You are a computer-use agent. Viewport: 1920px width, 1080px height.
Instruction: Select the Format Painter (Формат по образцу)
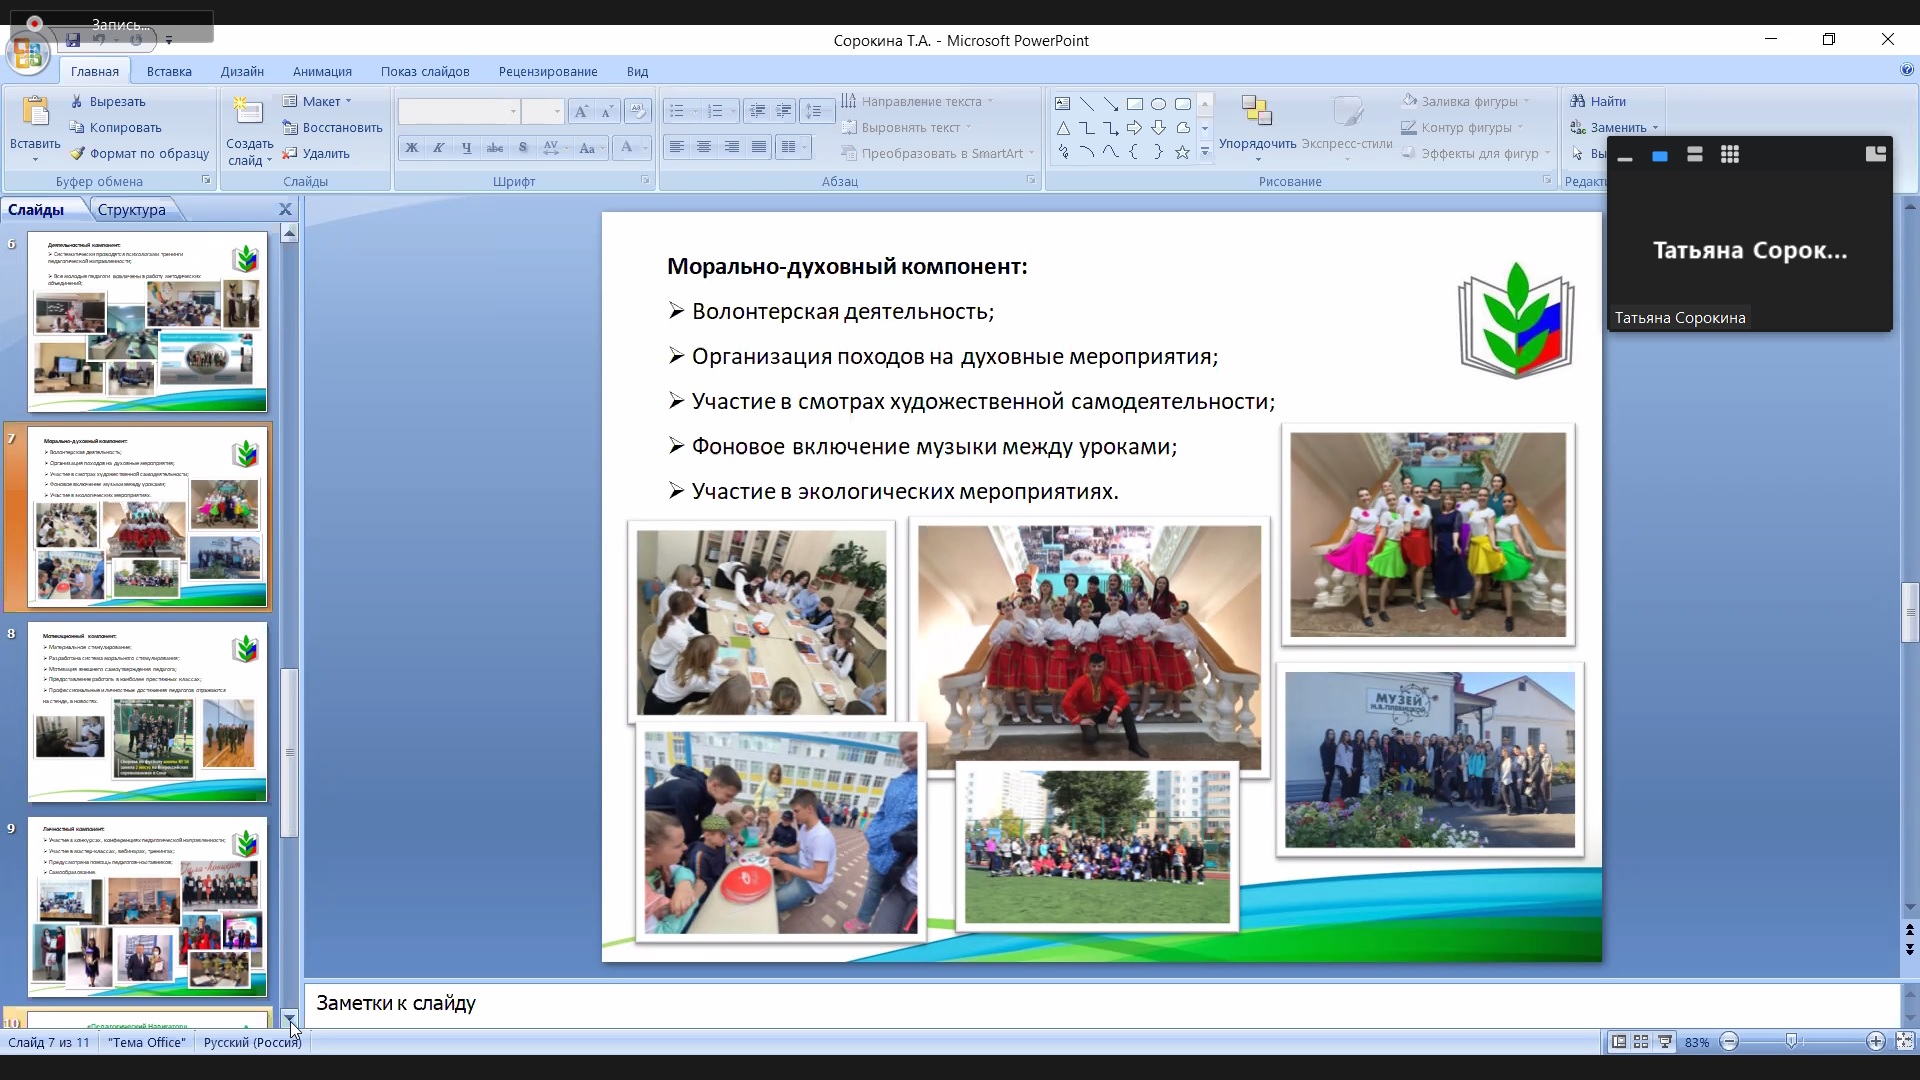(139, 153)
